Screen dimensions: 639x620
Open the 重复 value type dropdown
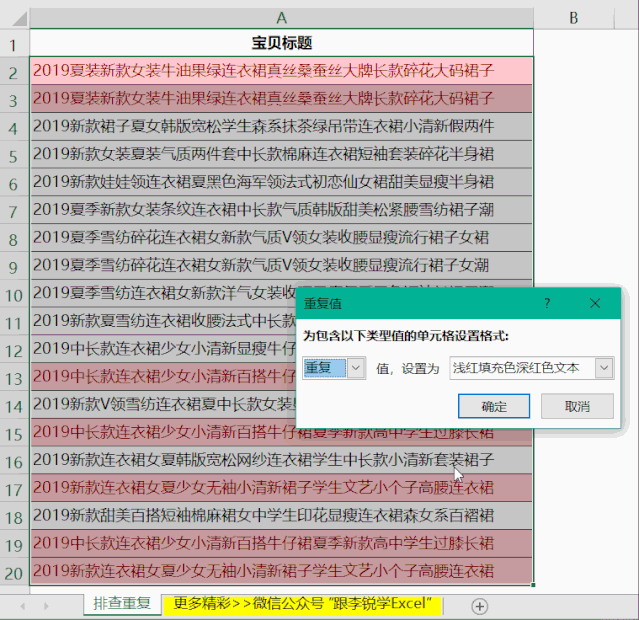pos(356,368)
